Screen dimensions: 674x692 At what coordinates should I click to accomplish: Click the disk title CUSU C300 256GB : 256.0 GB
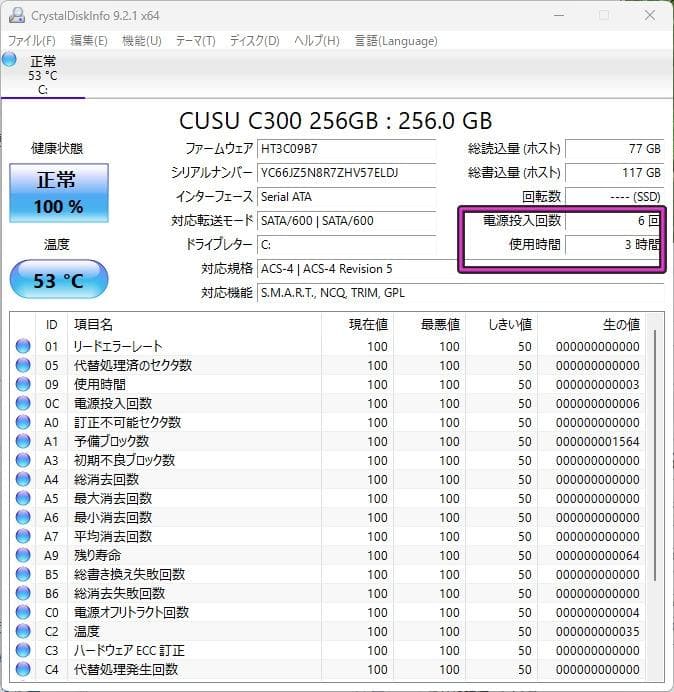[x=335, y=120]
